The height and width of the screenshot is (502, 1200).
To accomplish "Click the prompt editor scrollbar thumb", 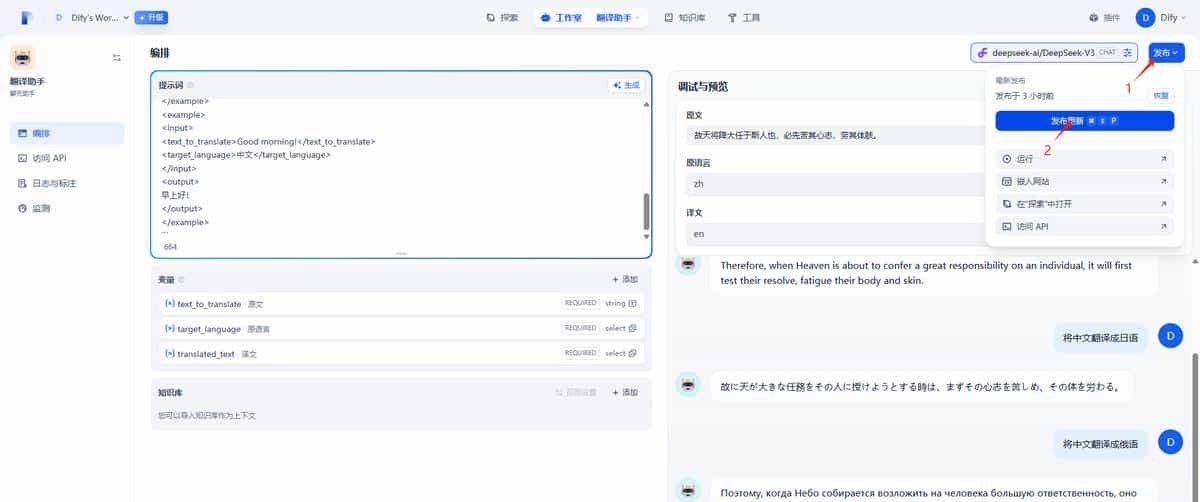I will [646, 212].
